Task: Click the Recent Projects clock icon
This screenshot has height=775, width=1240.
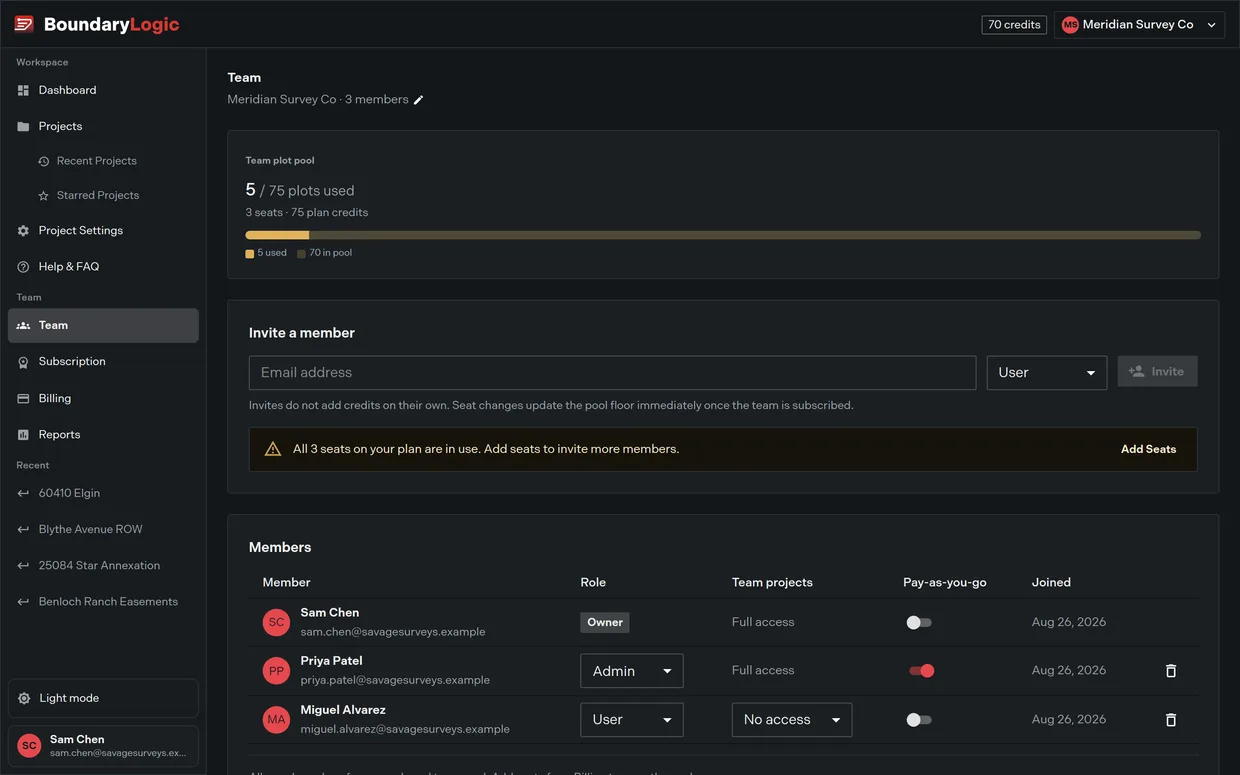Action: [44, 162]
